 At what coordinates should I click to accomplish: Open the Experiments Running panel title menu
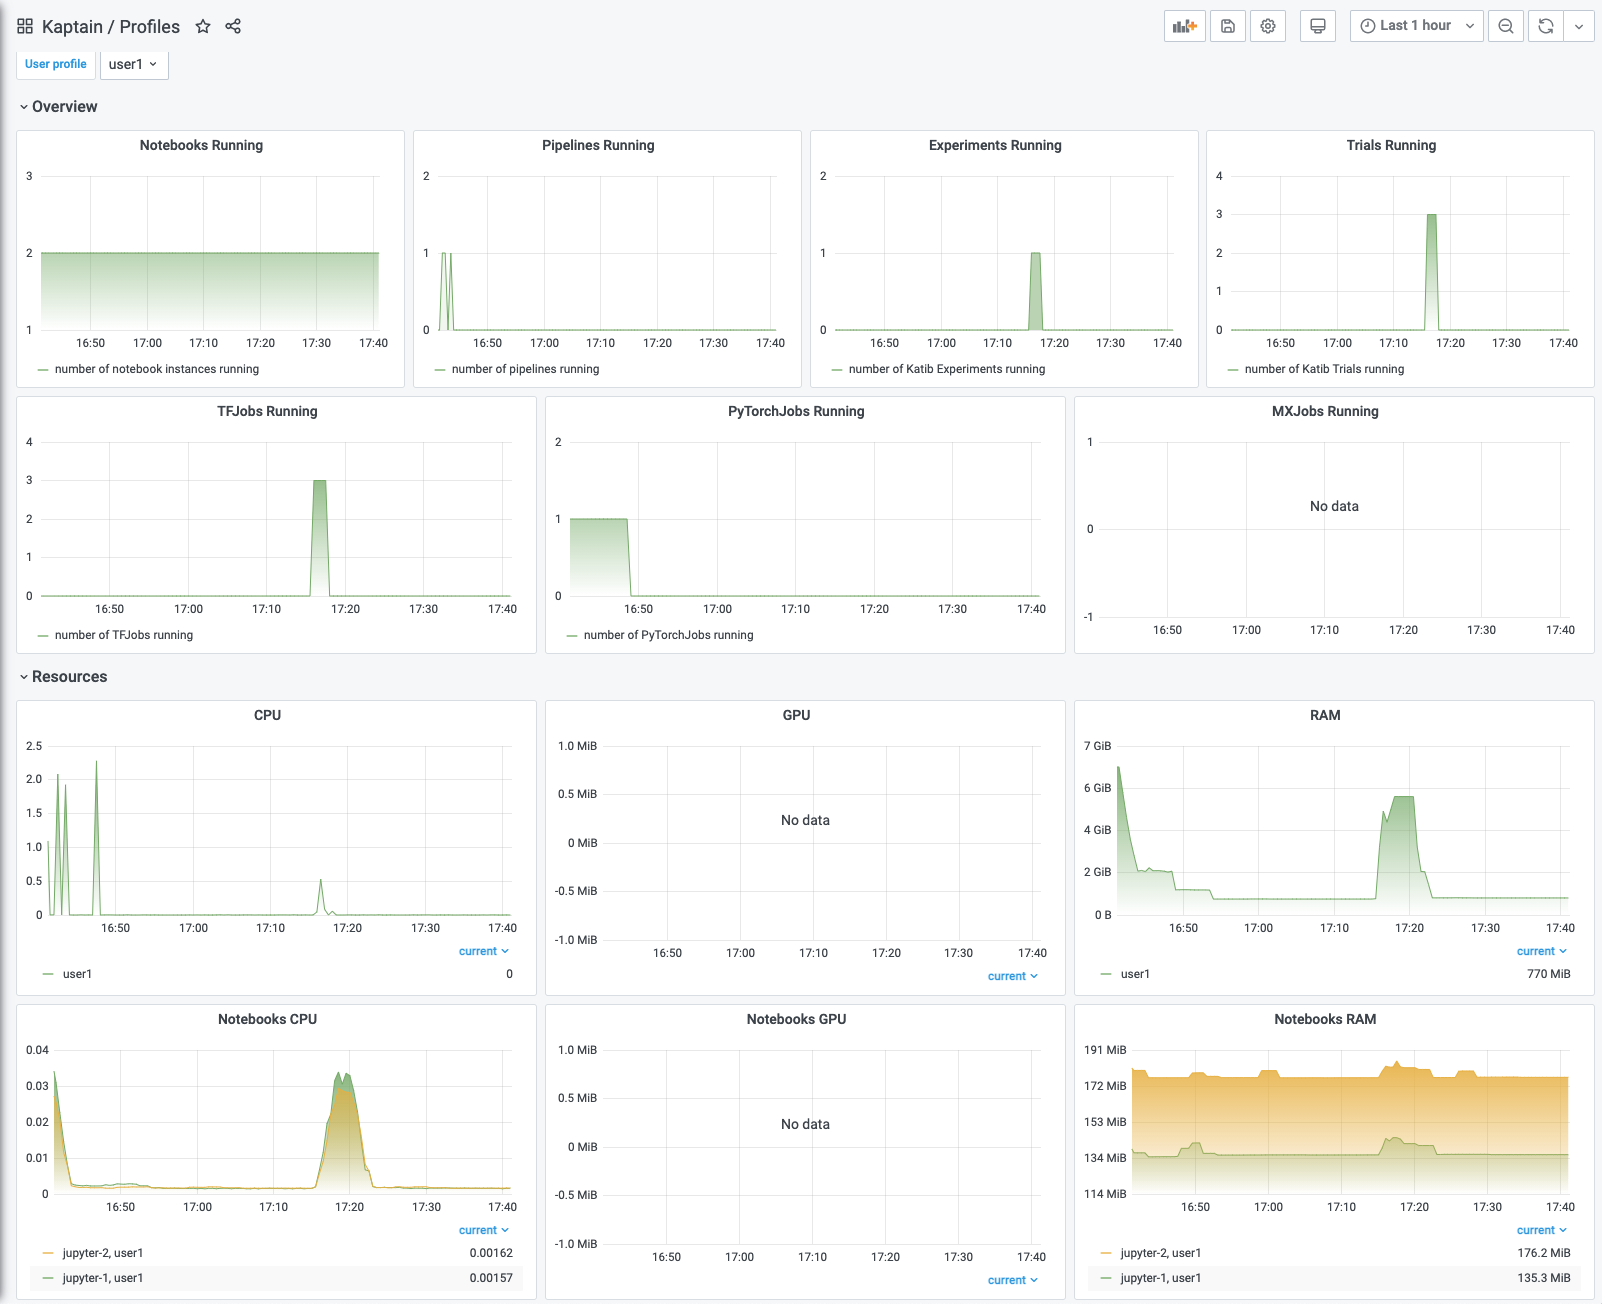point(995,145)
